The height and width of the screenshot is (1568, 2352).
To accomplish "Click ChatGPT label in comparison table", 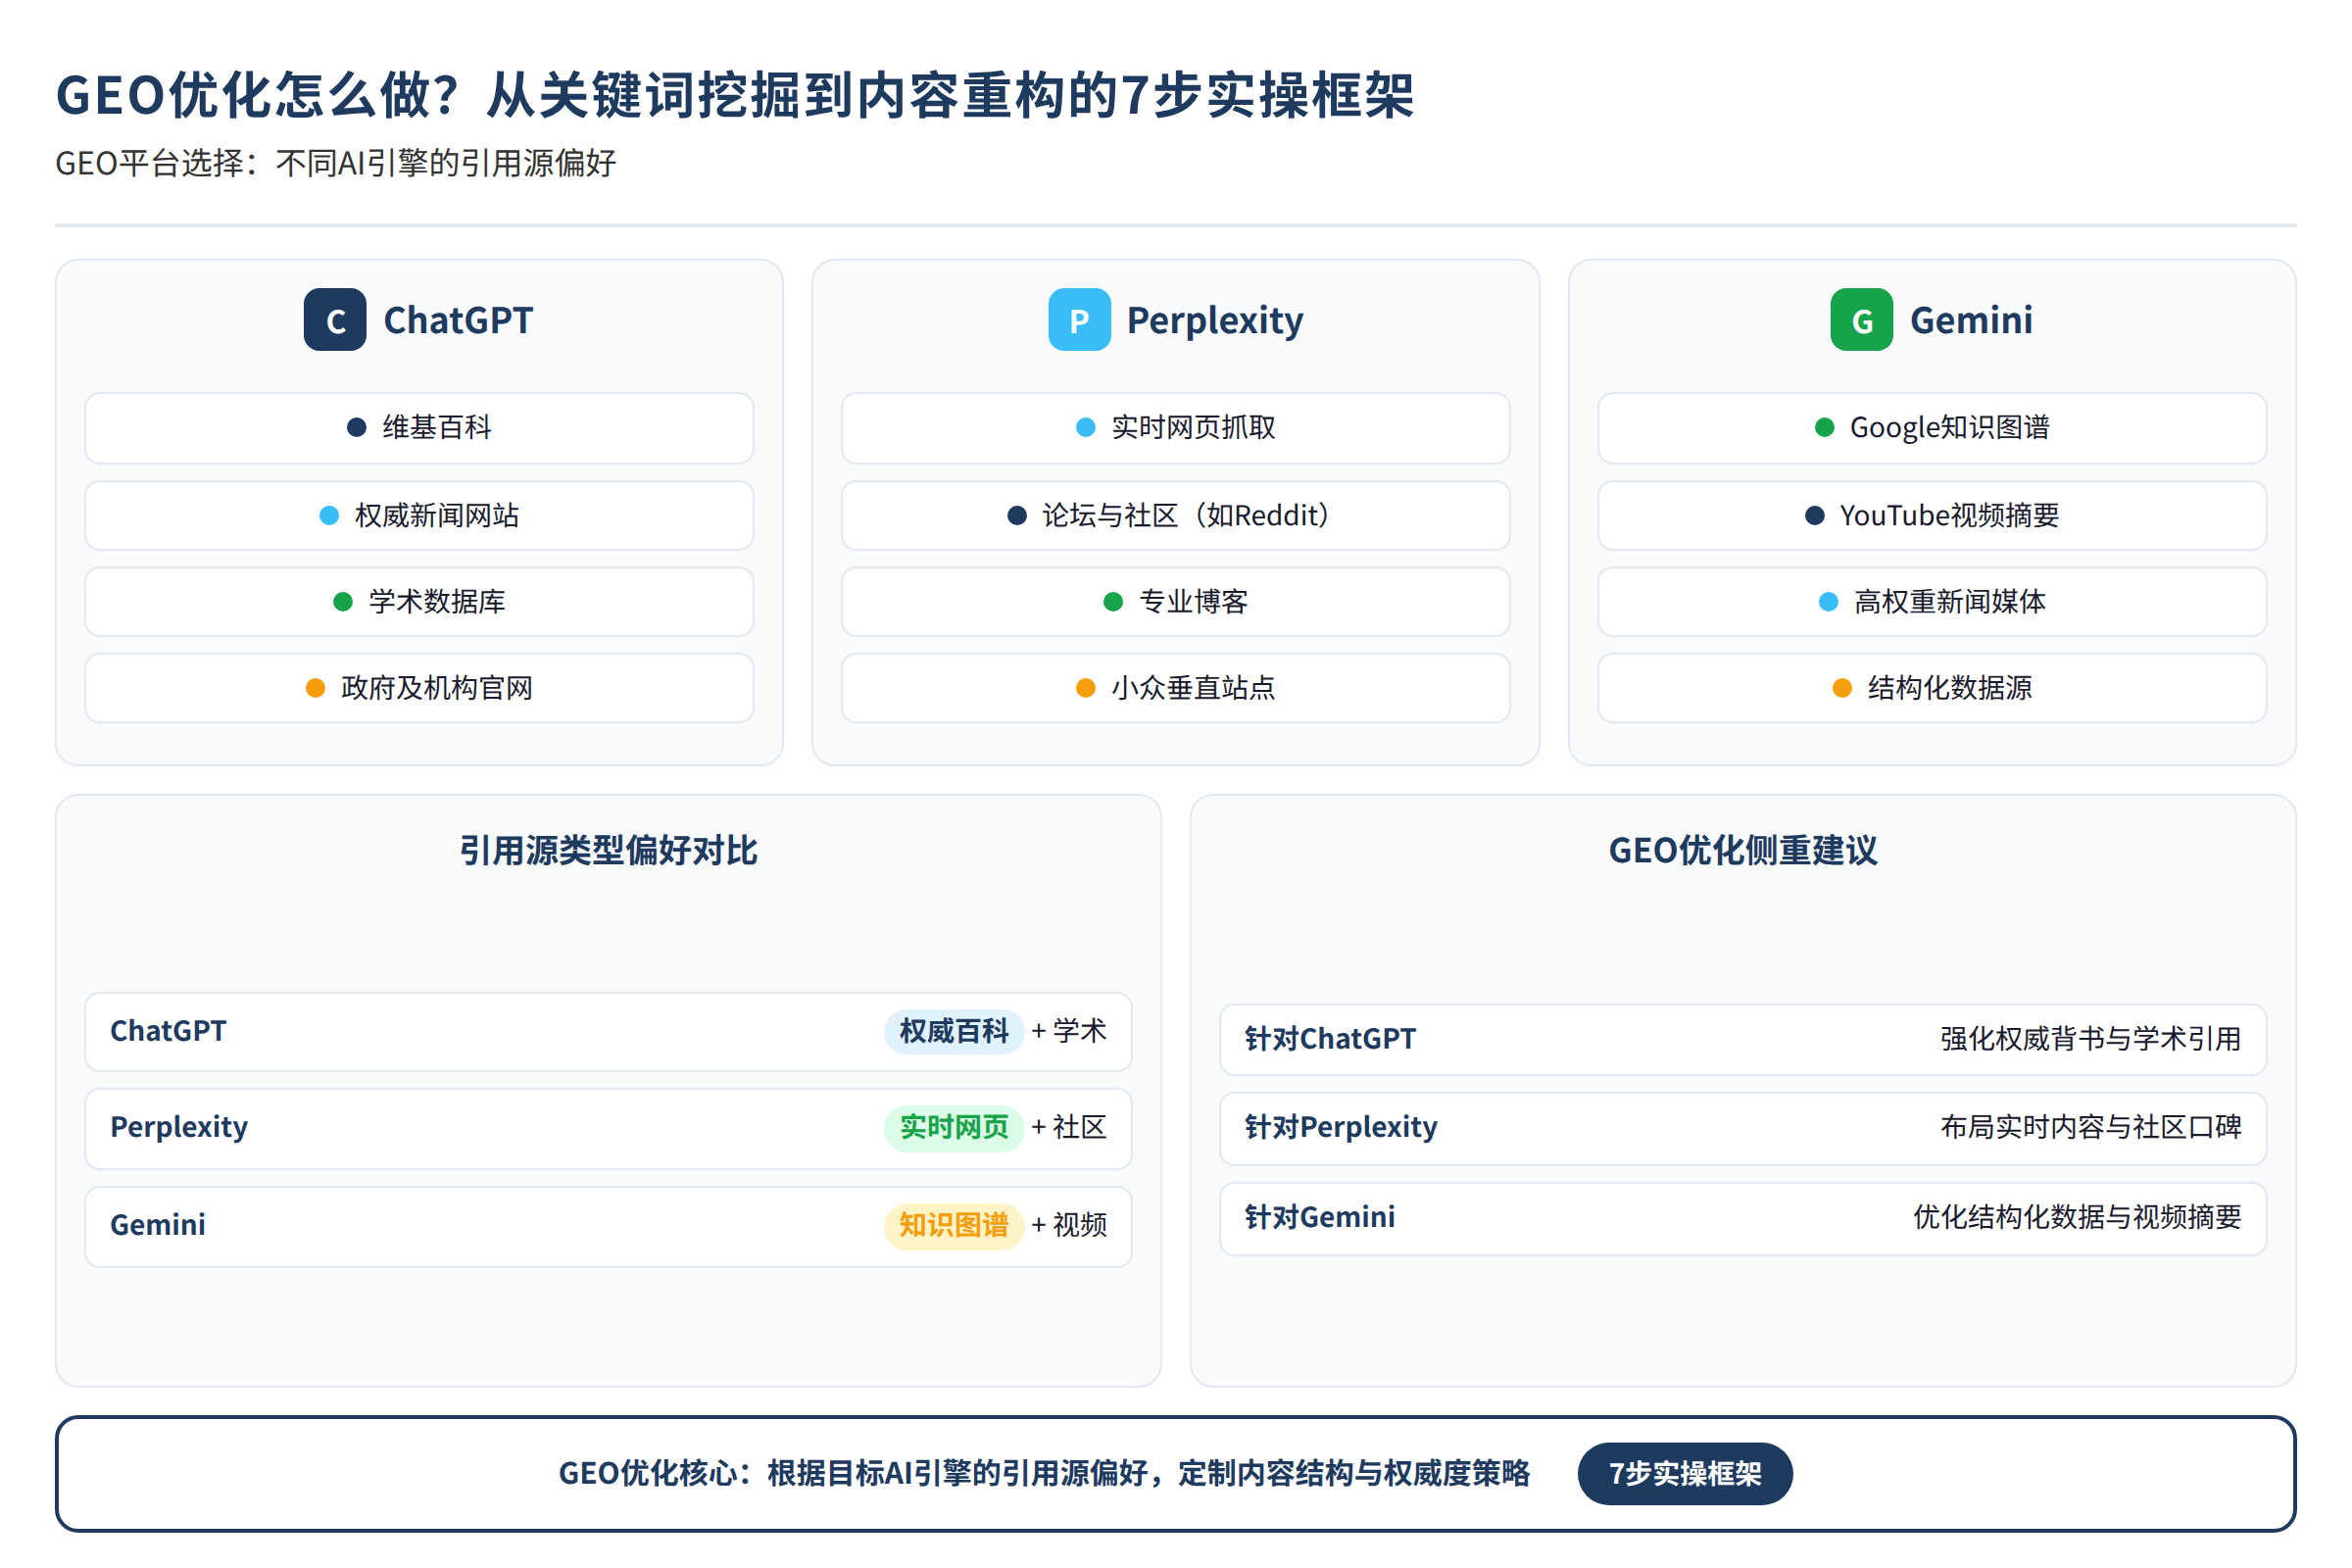I will tap(168, 1031).
